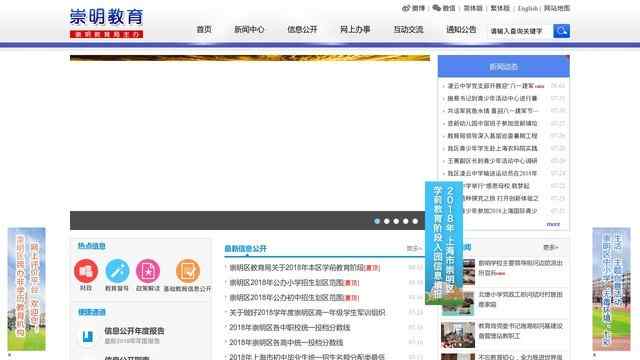This screenshot has width=640, height=360.
Task: Open 互动交流 navigation item
Action: coord(408,29)
